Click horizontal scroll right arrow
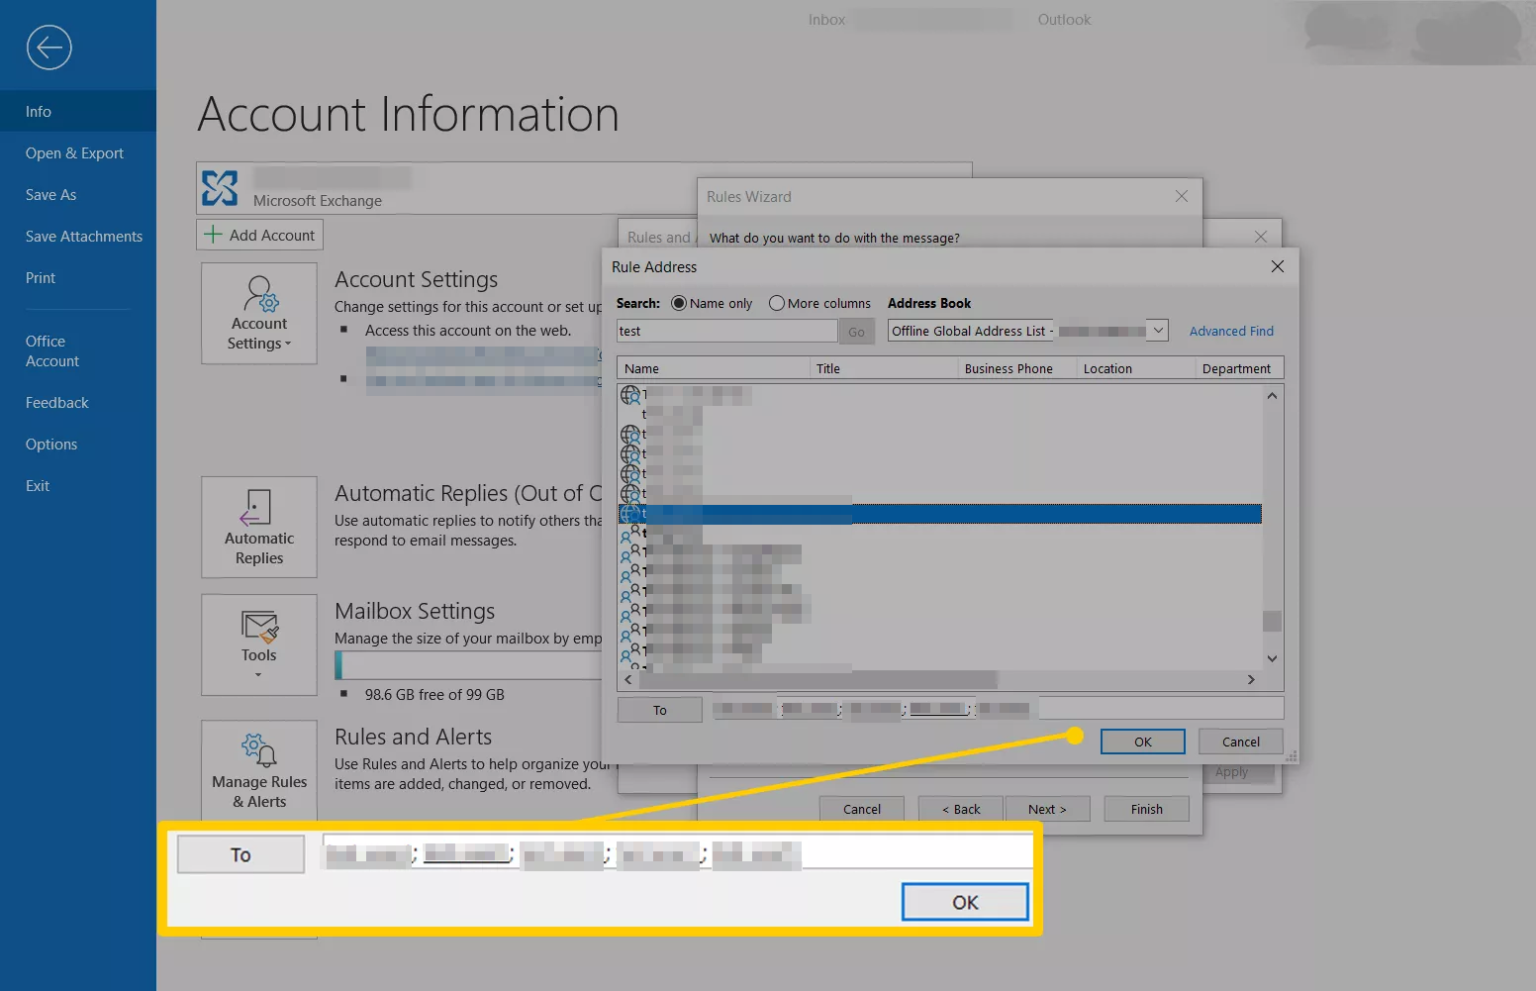 pyautogui.click(x=1251, y=680)
